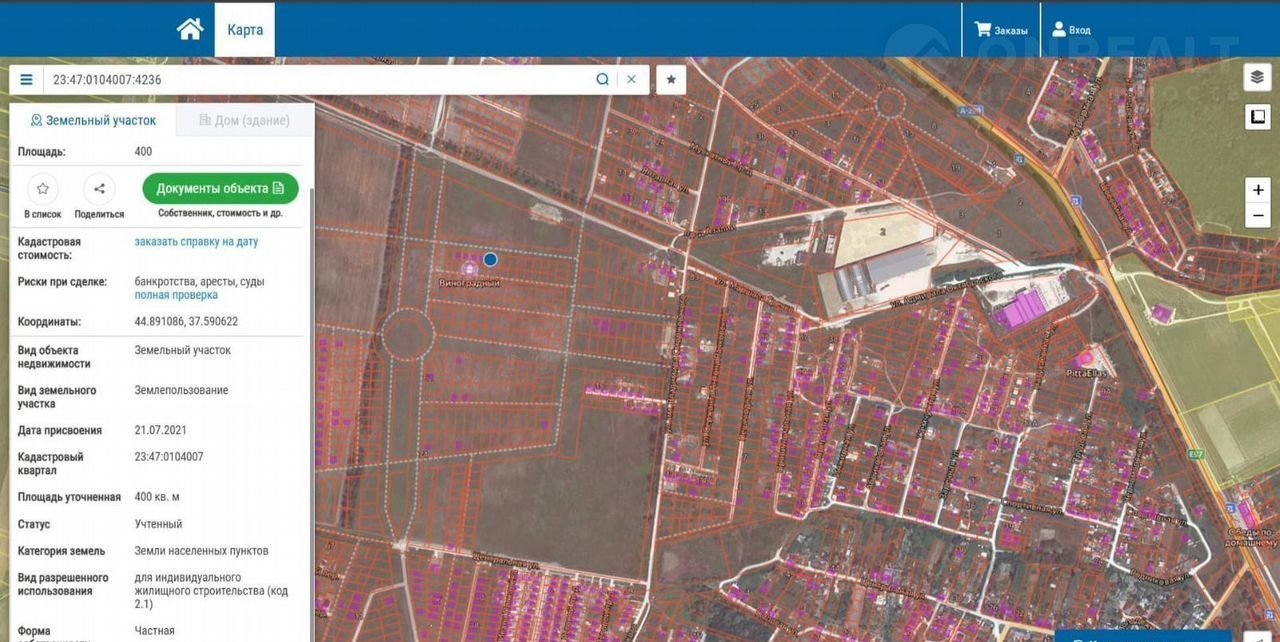Click the home icon in header
Screen dimensions: 1280x642
click(x=190, y=29)
